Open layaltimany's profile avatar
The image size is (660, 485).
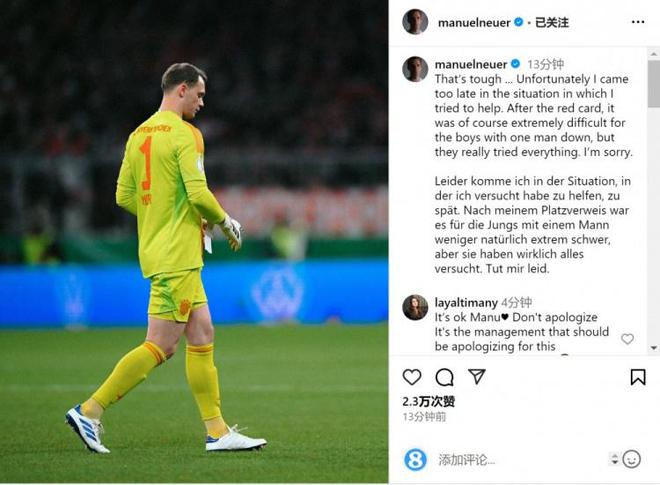(x=415, y=307)
